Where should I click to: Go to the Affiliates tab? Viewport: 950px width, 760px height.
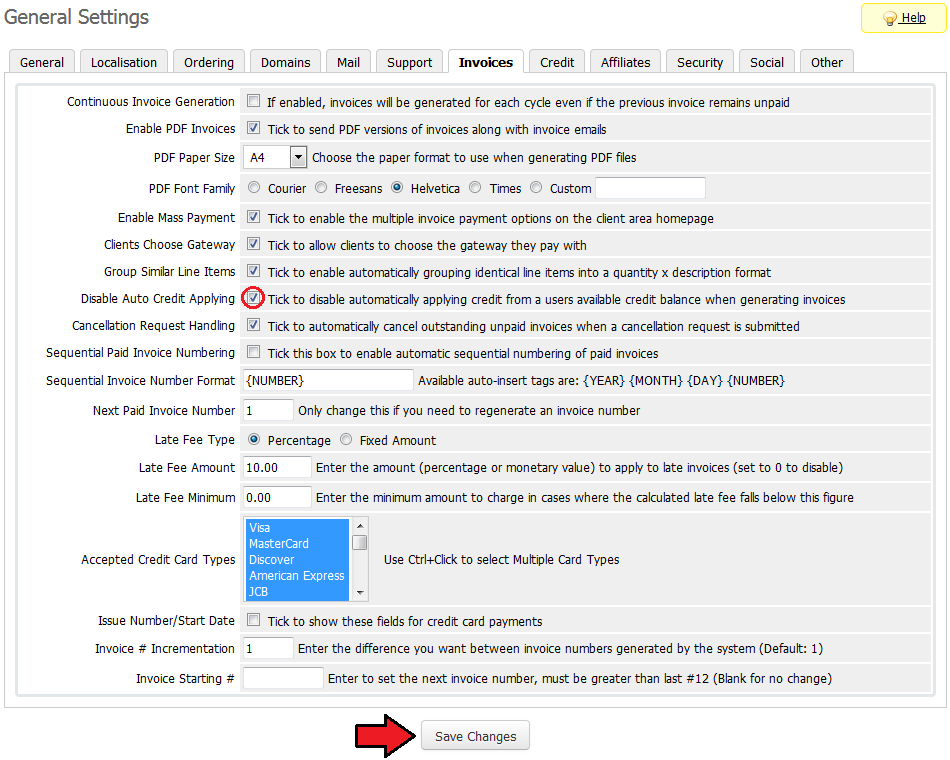[x=625, y=62]
